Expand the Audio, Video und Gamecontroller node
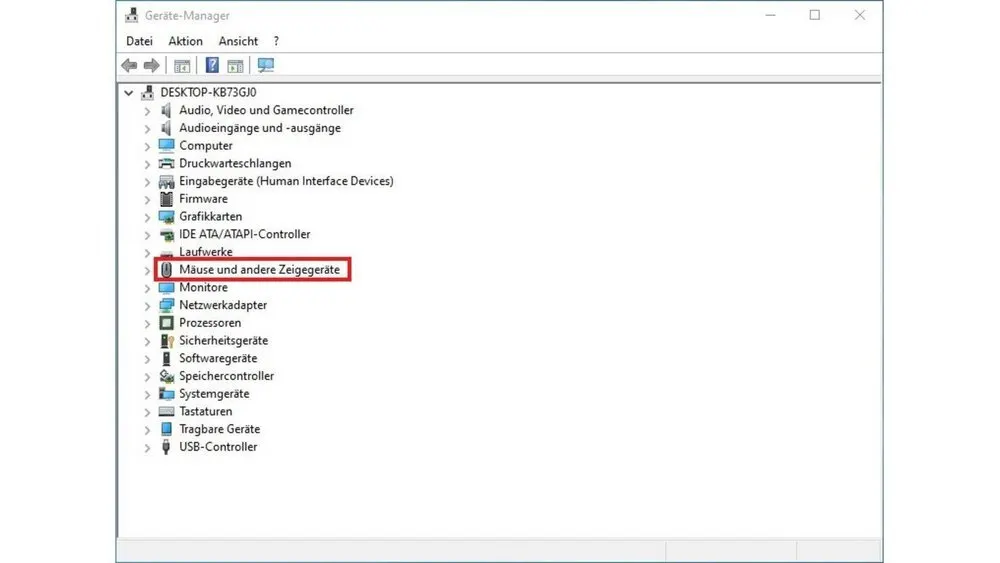The image size is (1000, 563). click(x=147, y=111)
